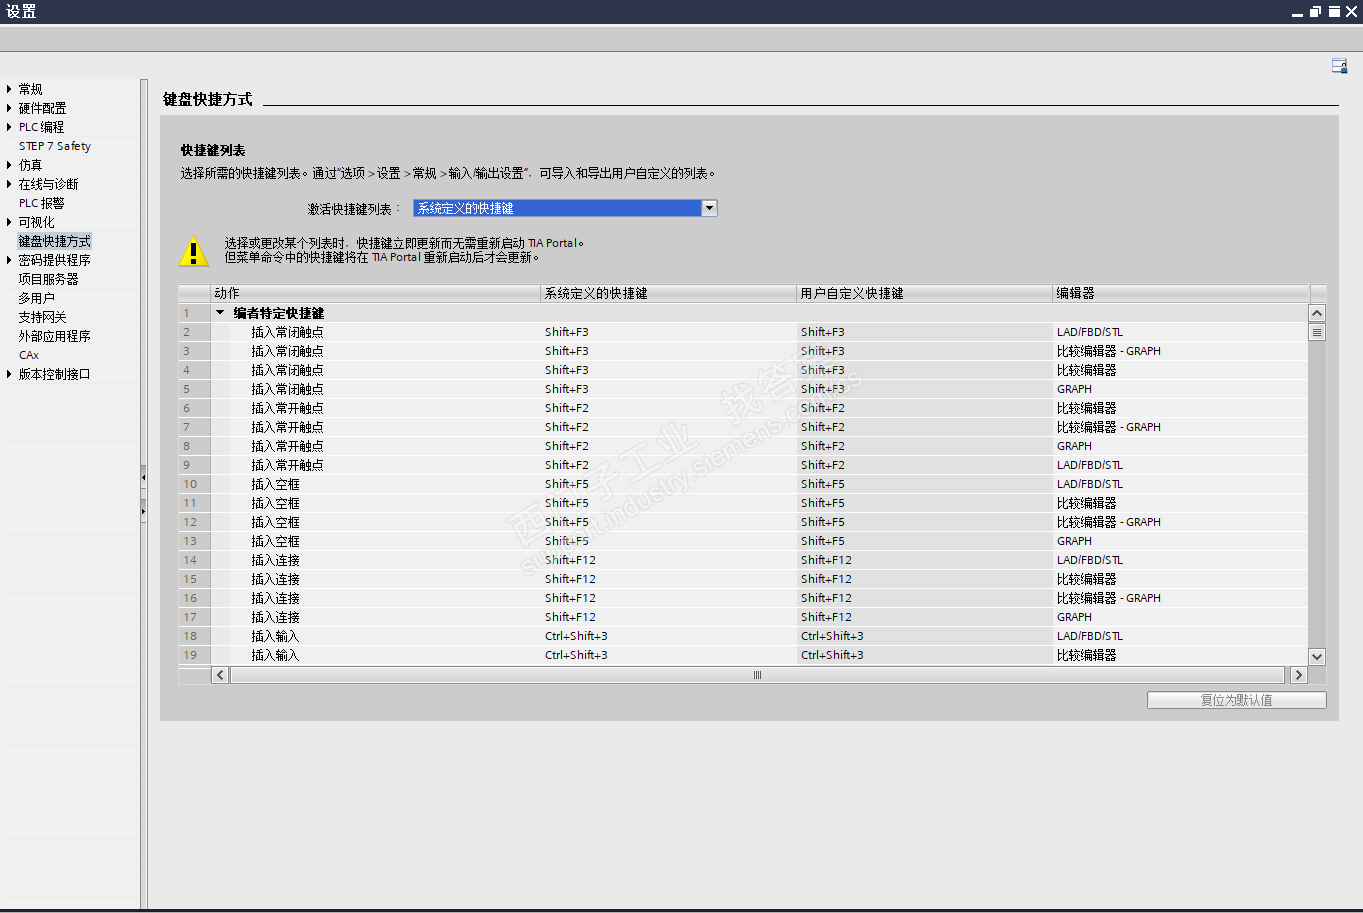Select 常规 in the settings tree

coord(31,89)
